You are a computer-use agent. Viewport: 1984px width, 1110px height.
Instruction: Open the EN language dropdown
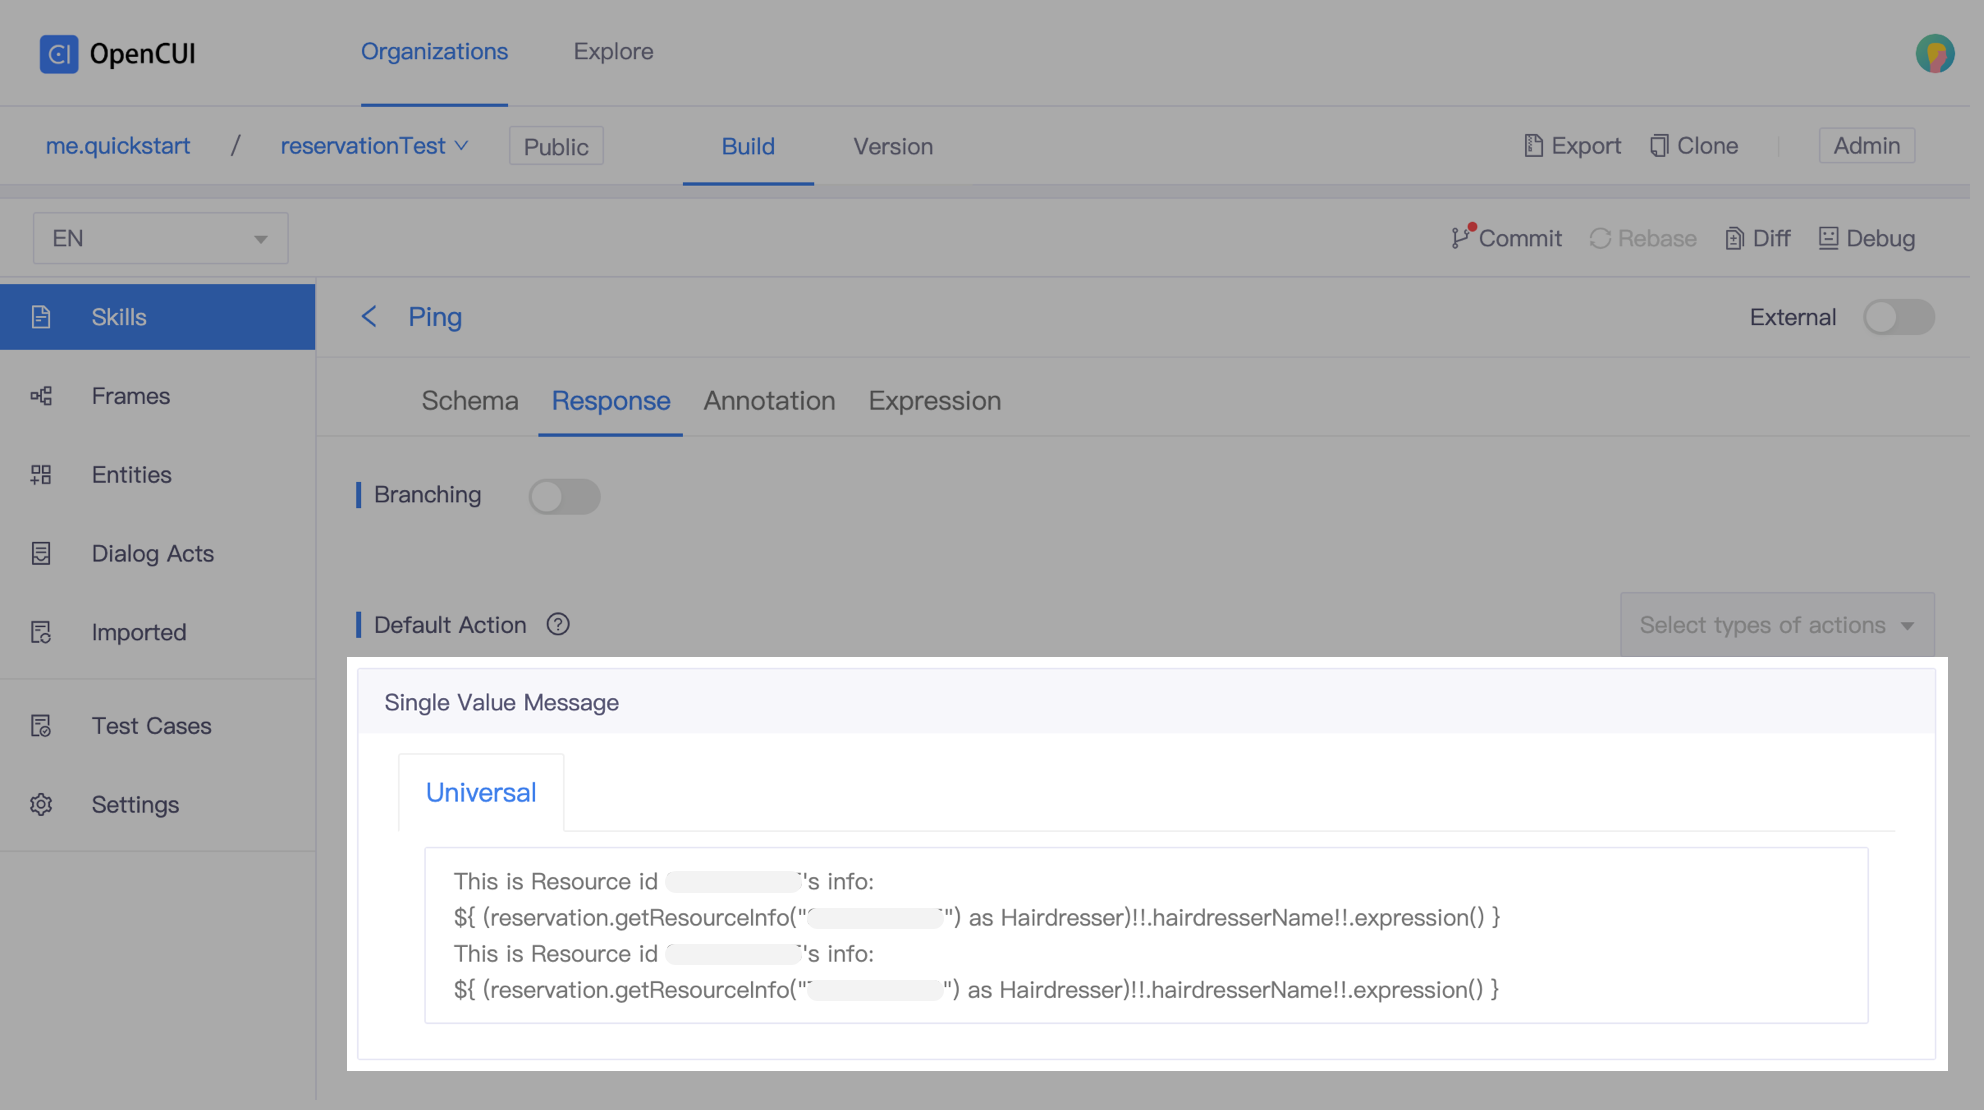[159, 237]
